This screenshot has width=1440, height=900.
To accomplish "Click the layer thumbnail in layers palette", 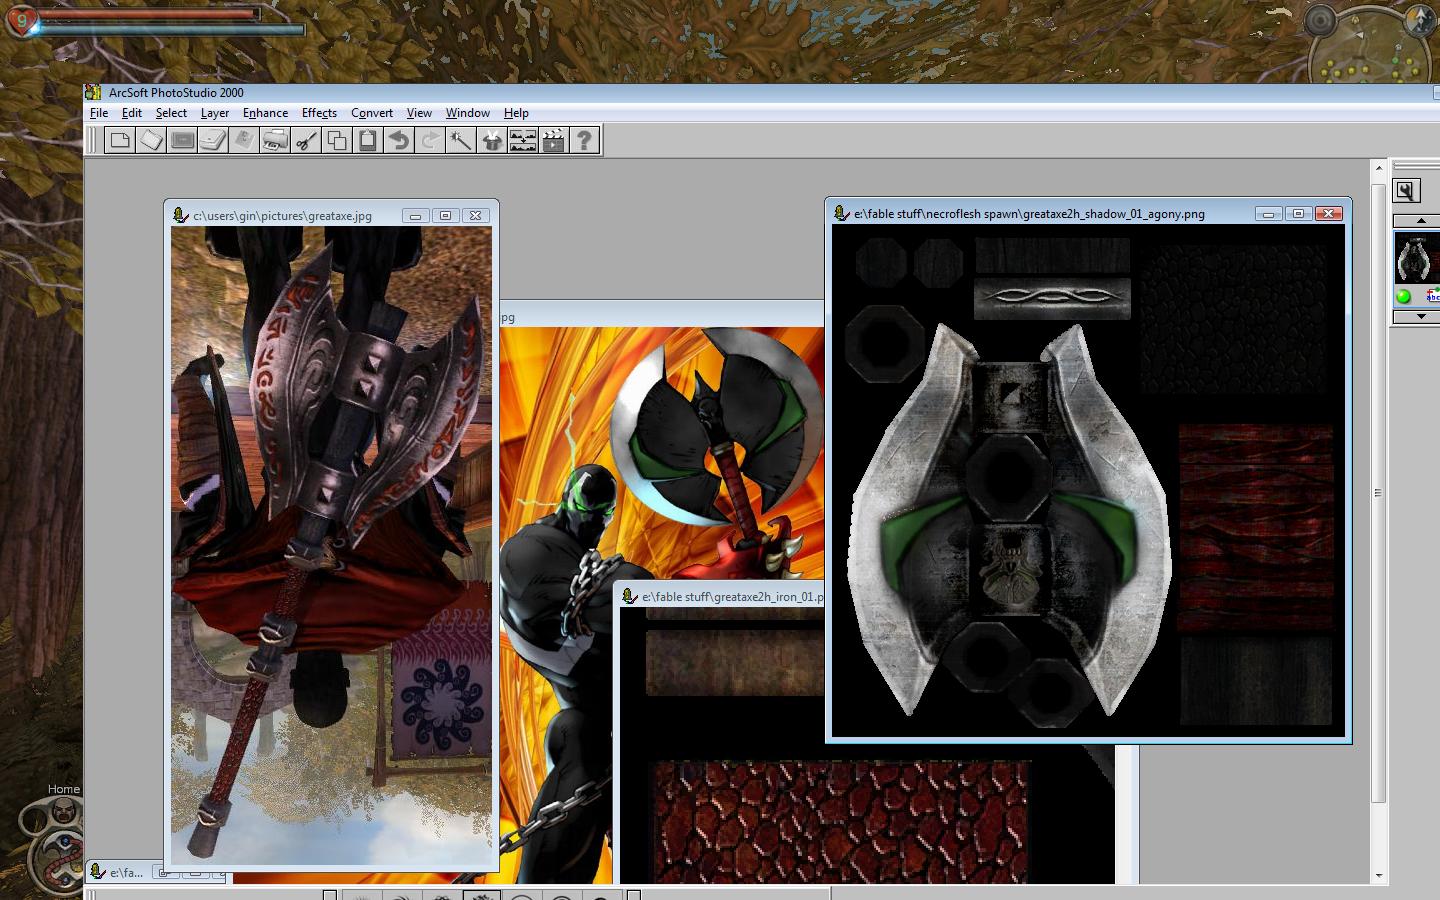I will pyautogui.click(x=1416, y=259).
